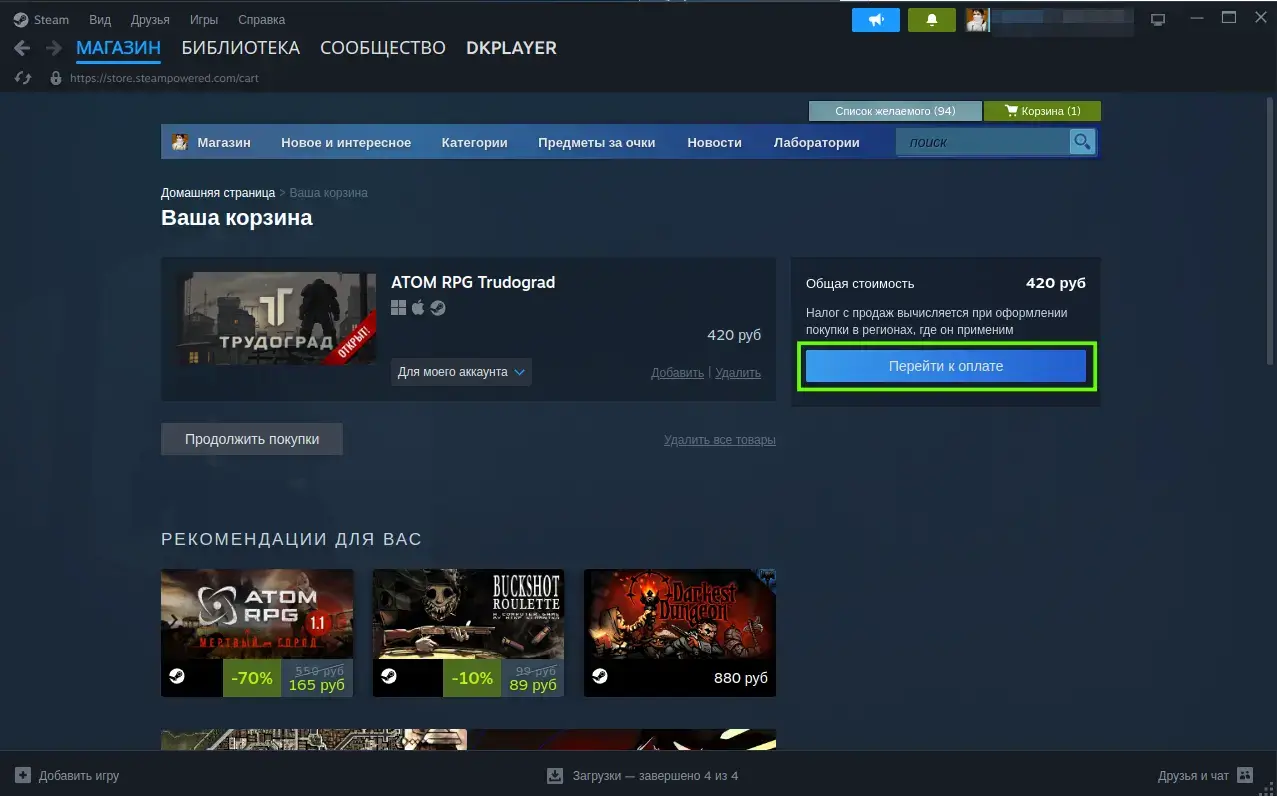
Task: Switch to the МАГАЗИН tab
Action: (118, 48)
